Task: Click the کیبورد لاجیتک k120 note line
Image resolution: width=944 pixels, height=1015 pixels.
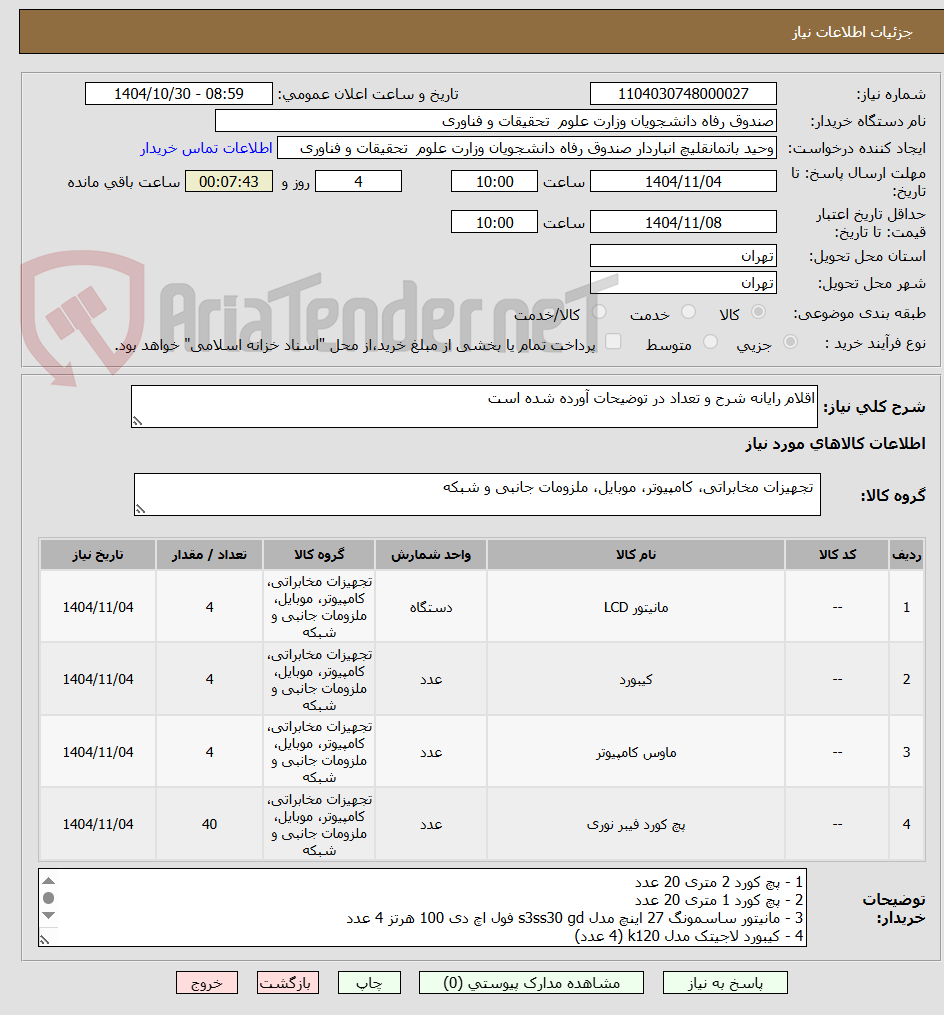Action: tap(689, 935)
